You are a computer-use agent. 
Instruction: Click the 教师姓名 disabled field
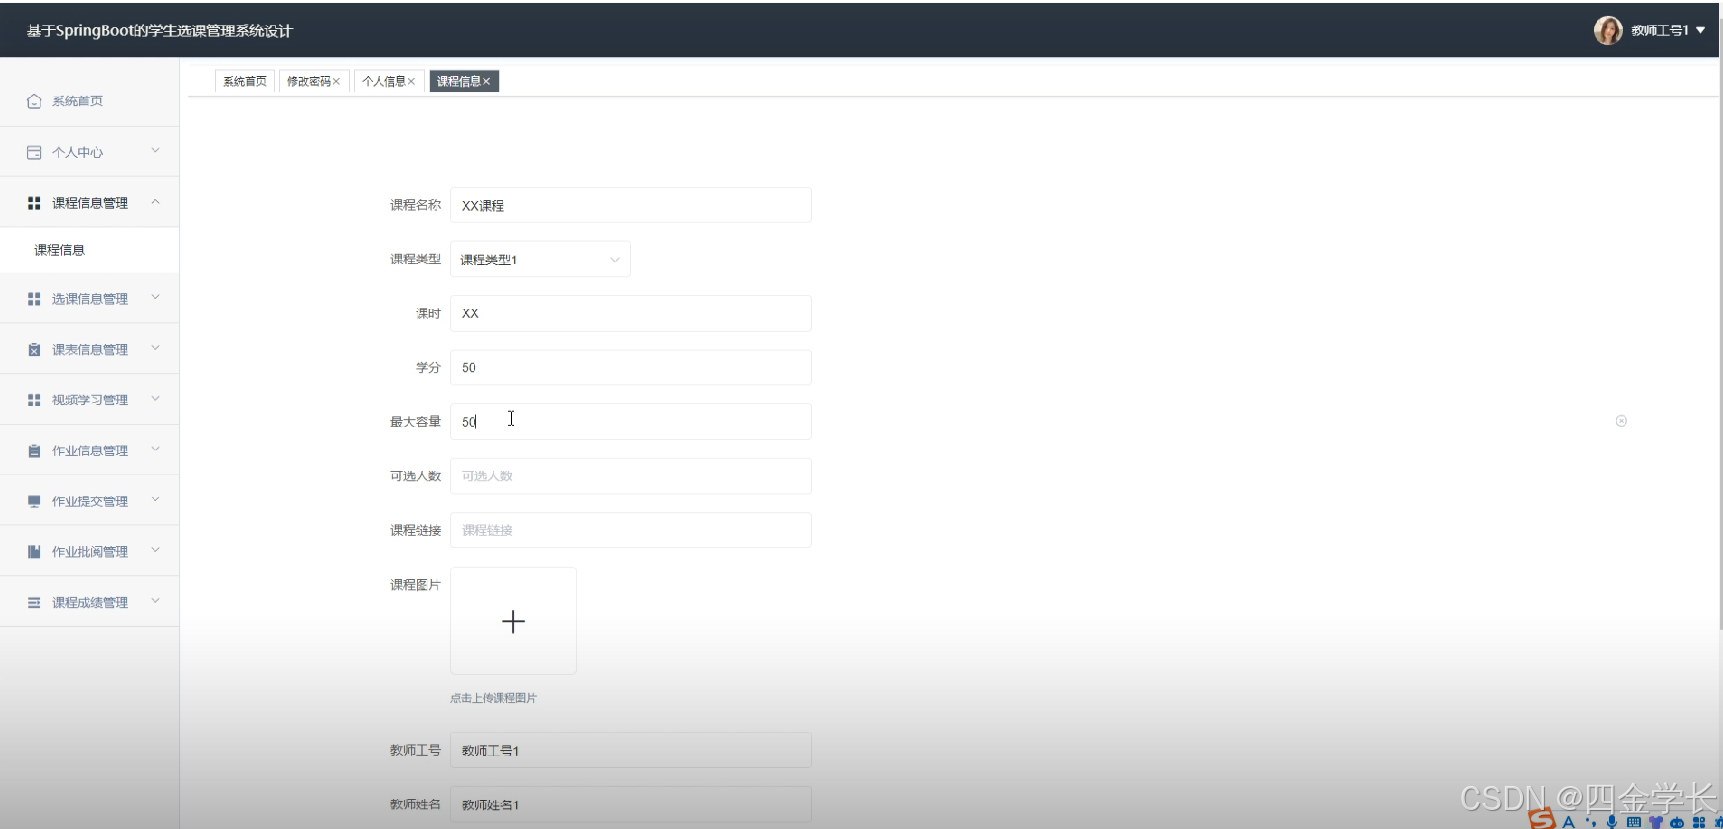click(x=631, y=805)
